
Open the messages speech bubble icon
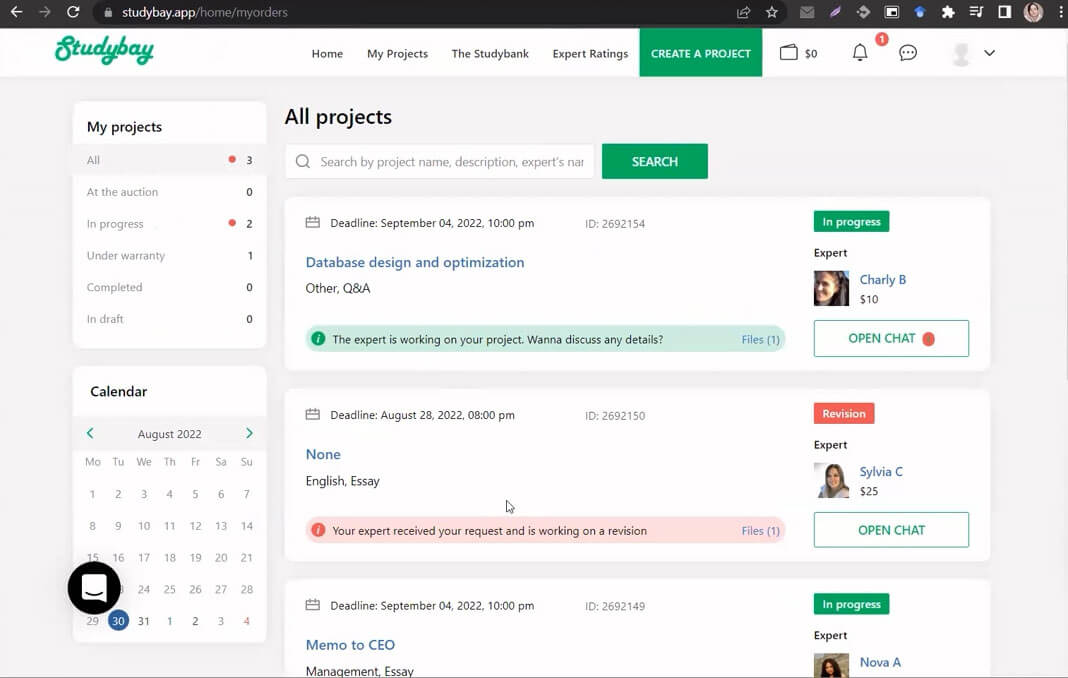tap(908, 53)
